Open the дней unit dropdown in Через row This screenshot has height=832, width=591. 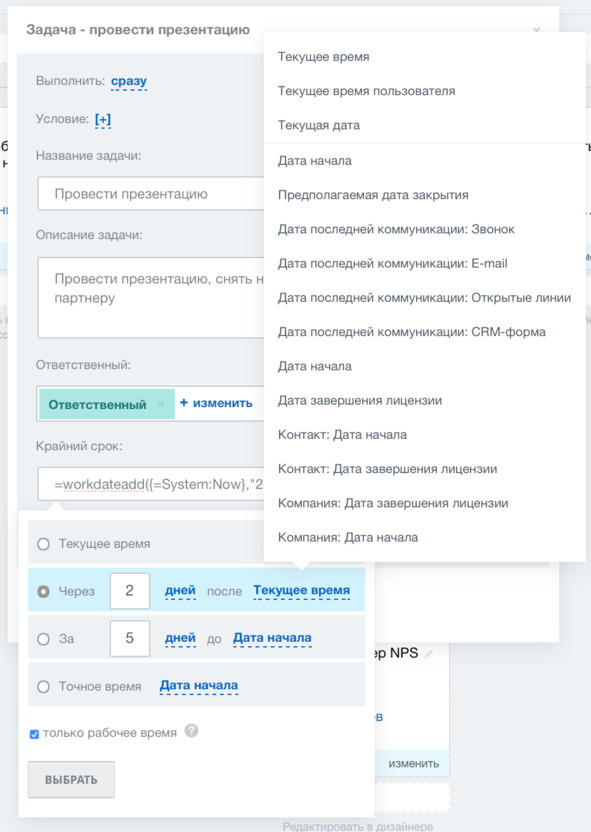pos(180,591)
